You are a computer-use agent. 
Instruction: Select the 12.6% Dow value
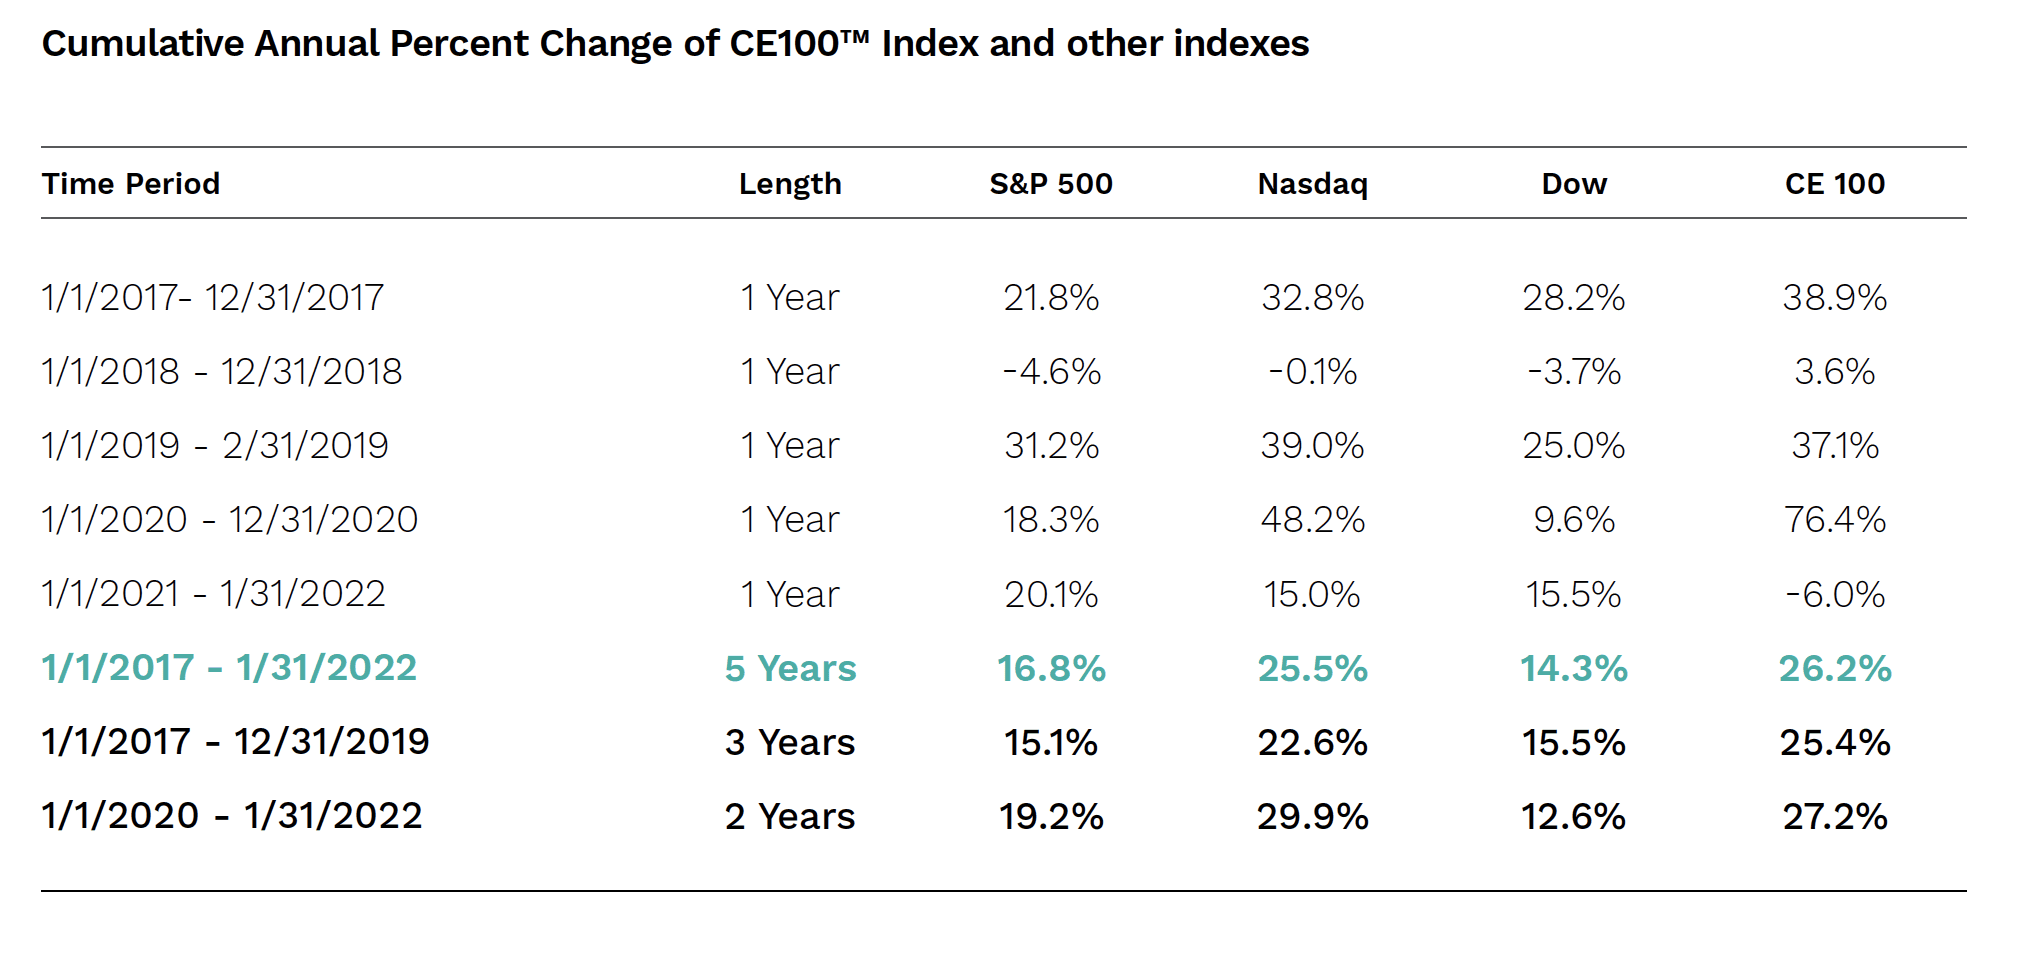tap(1574, 816)
